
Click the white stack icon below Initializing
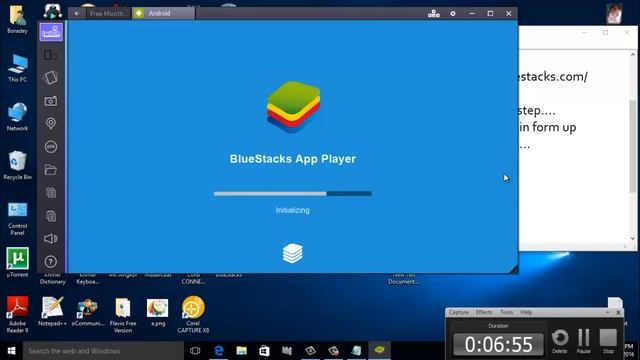293,253
